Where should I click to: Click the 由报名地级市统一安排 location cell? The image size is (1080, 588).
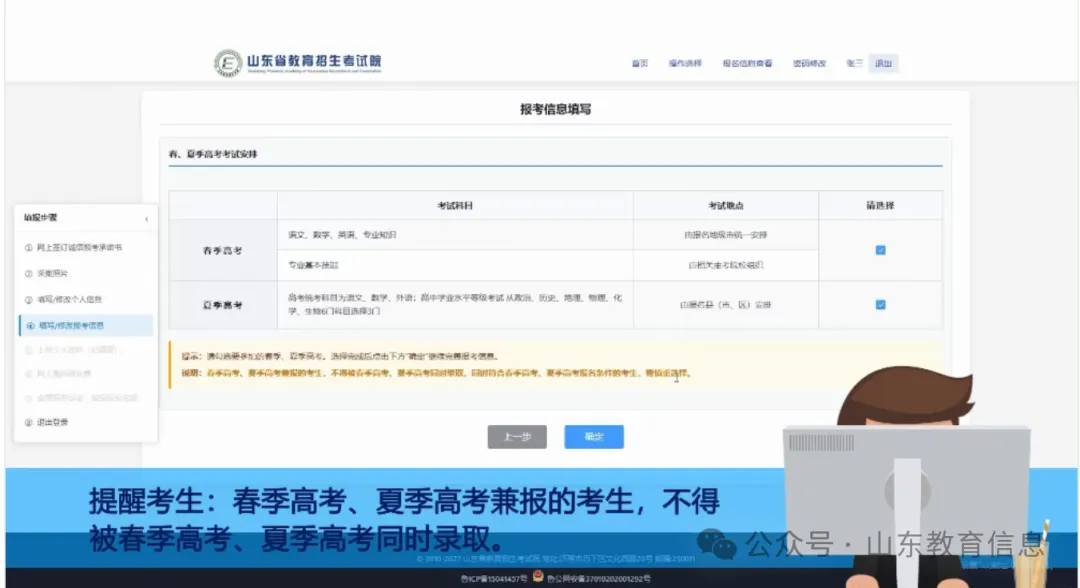pyautogui.click(x=726, y=235)
